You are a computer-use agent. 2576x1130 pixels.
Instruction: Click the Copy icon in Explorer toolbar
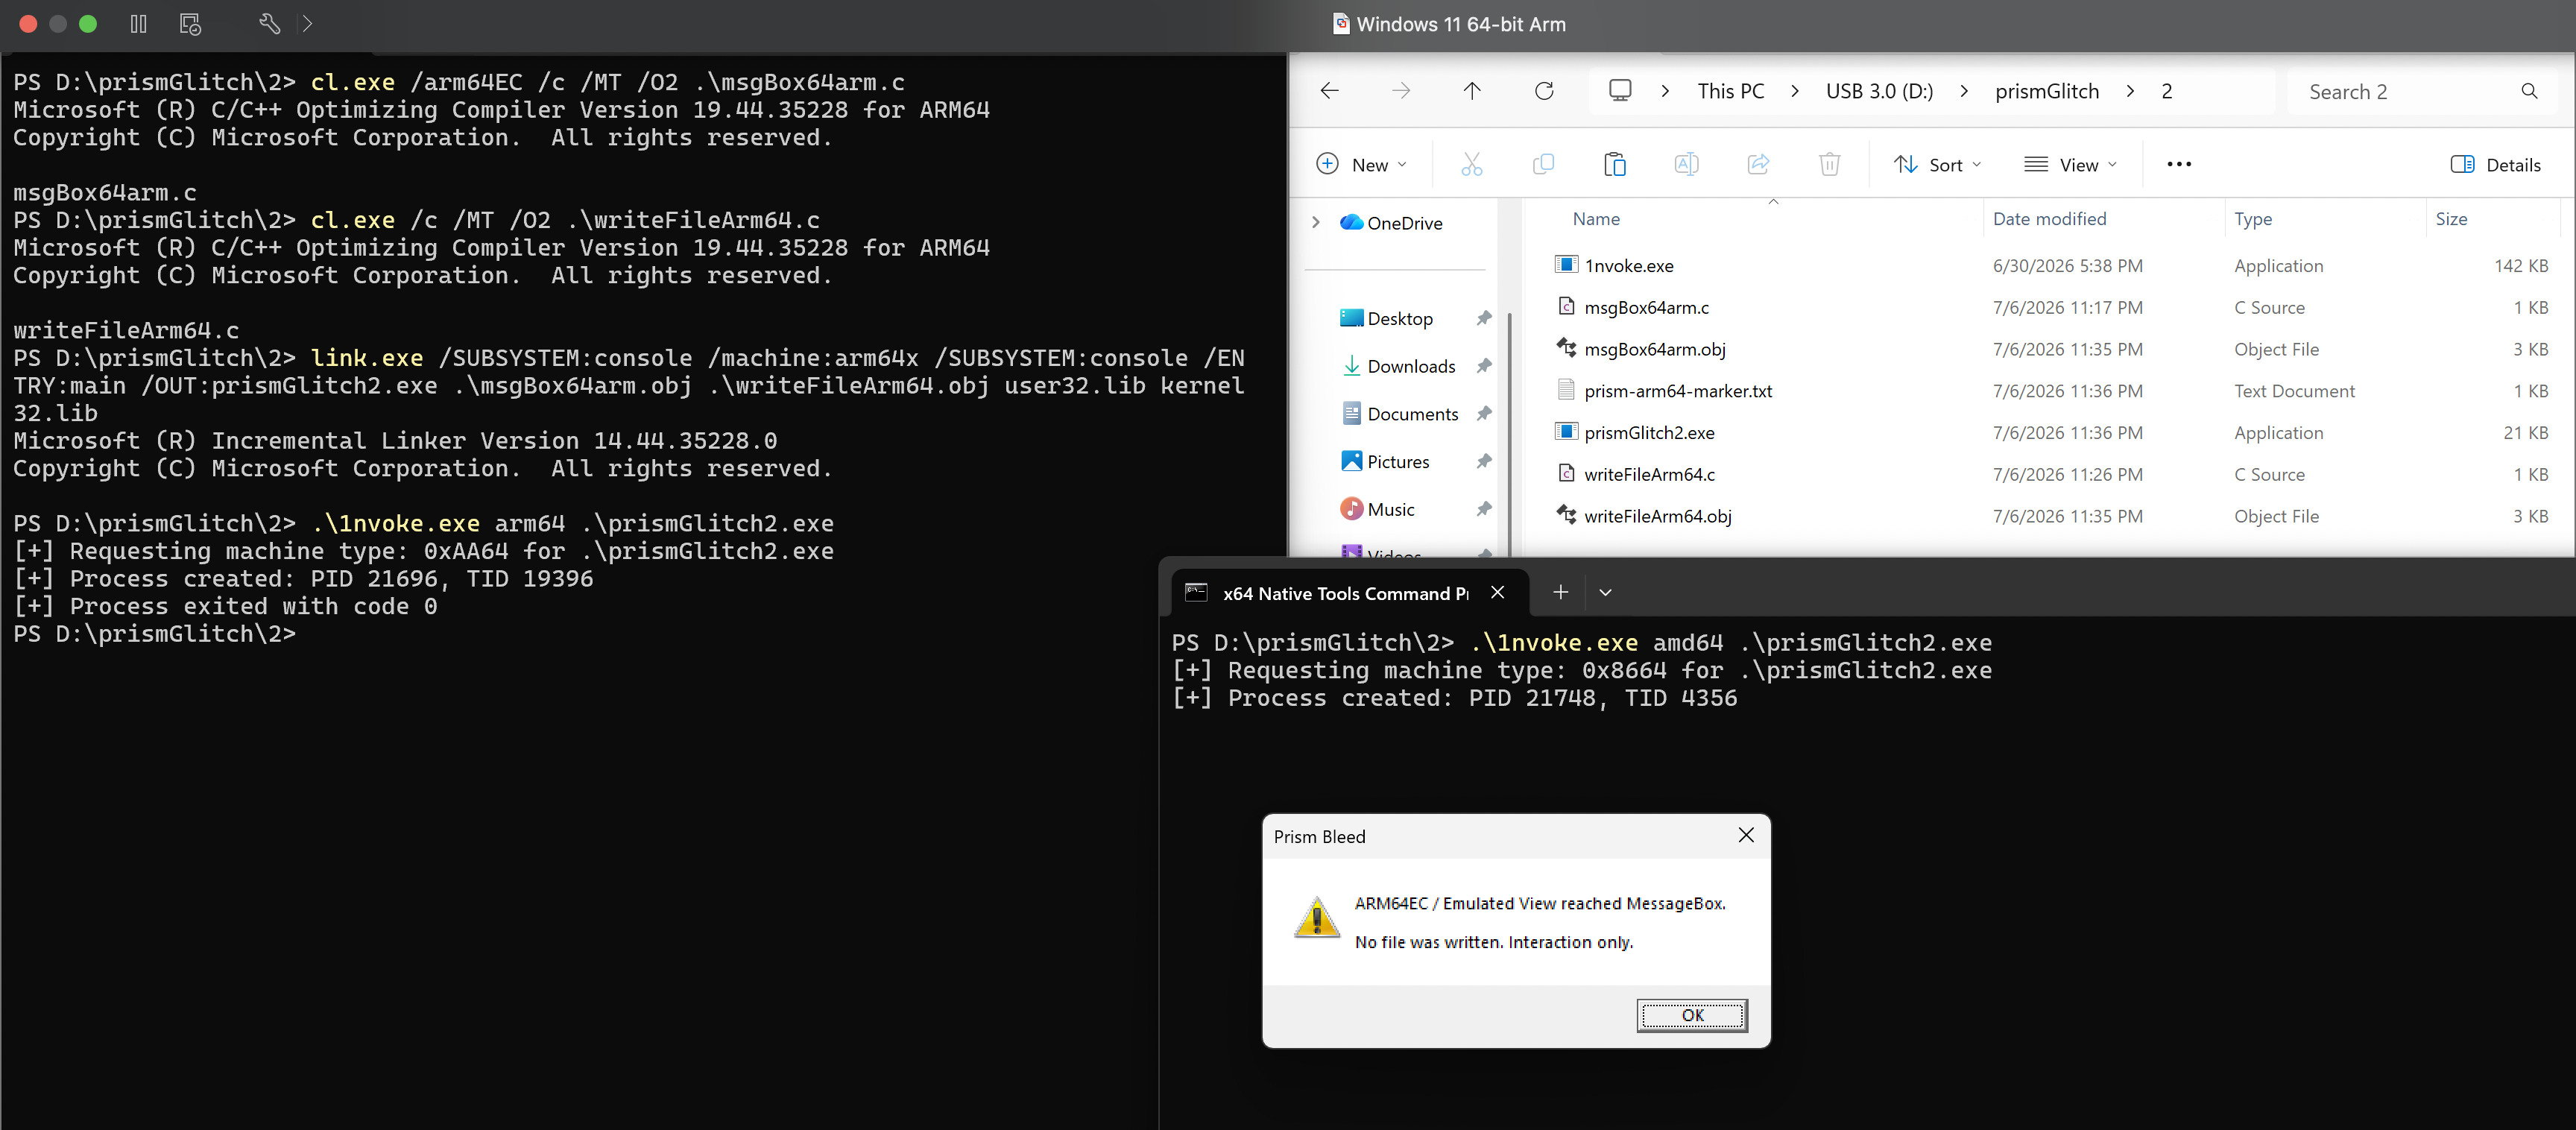pyautogui.click(x=1543, y=165)
